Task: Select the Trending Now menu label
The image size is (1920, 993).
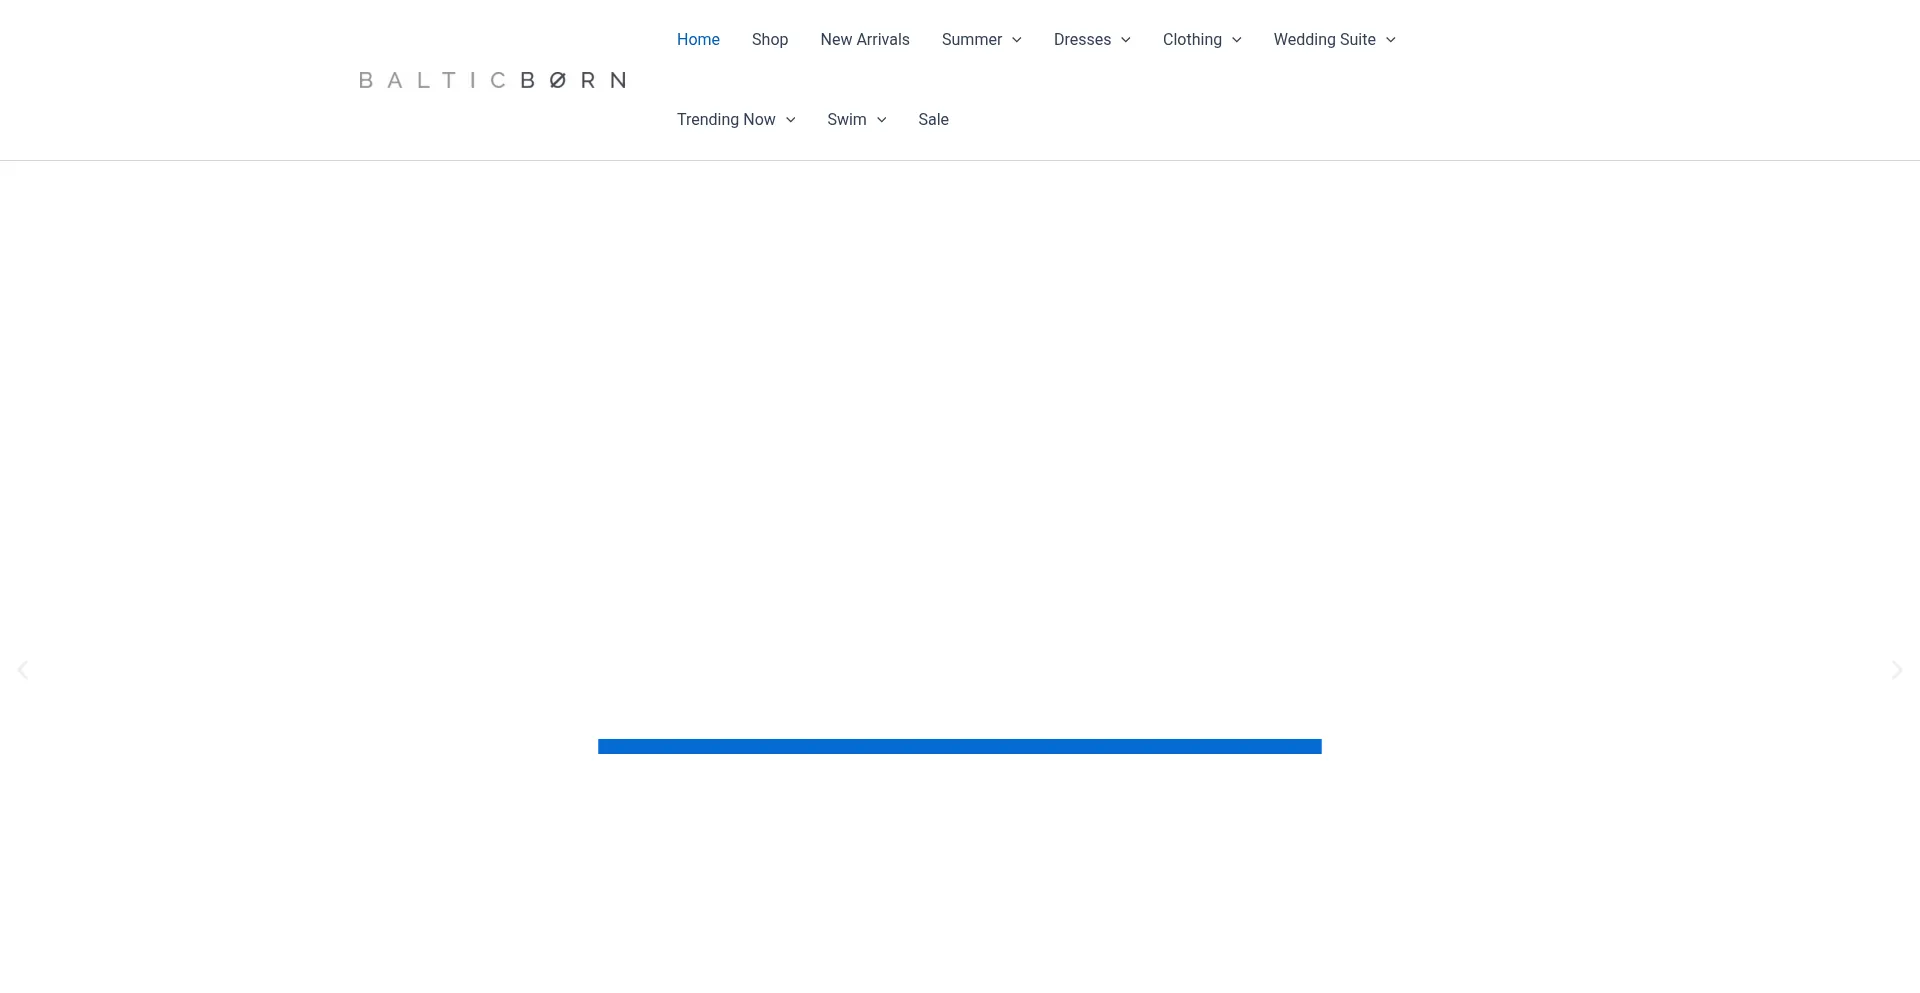Action: (x=726, y=120)
